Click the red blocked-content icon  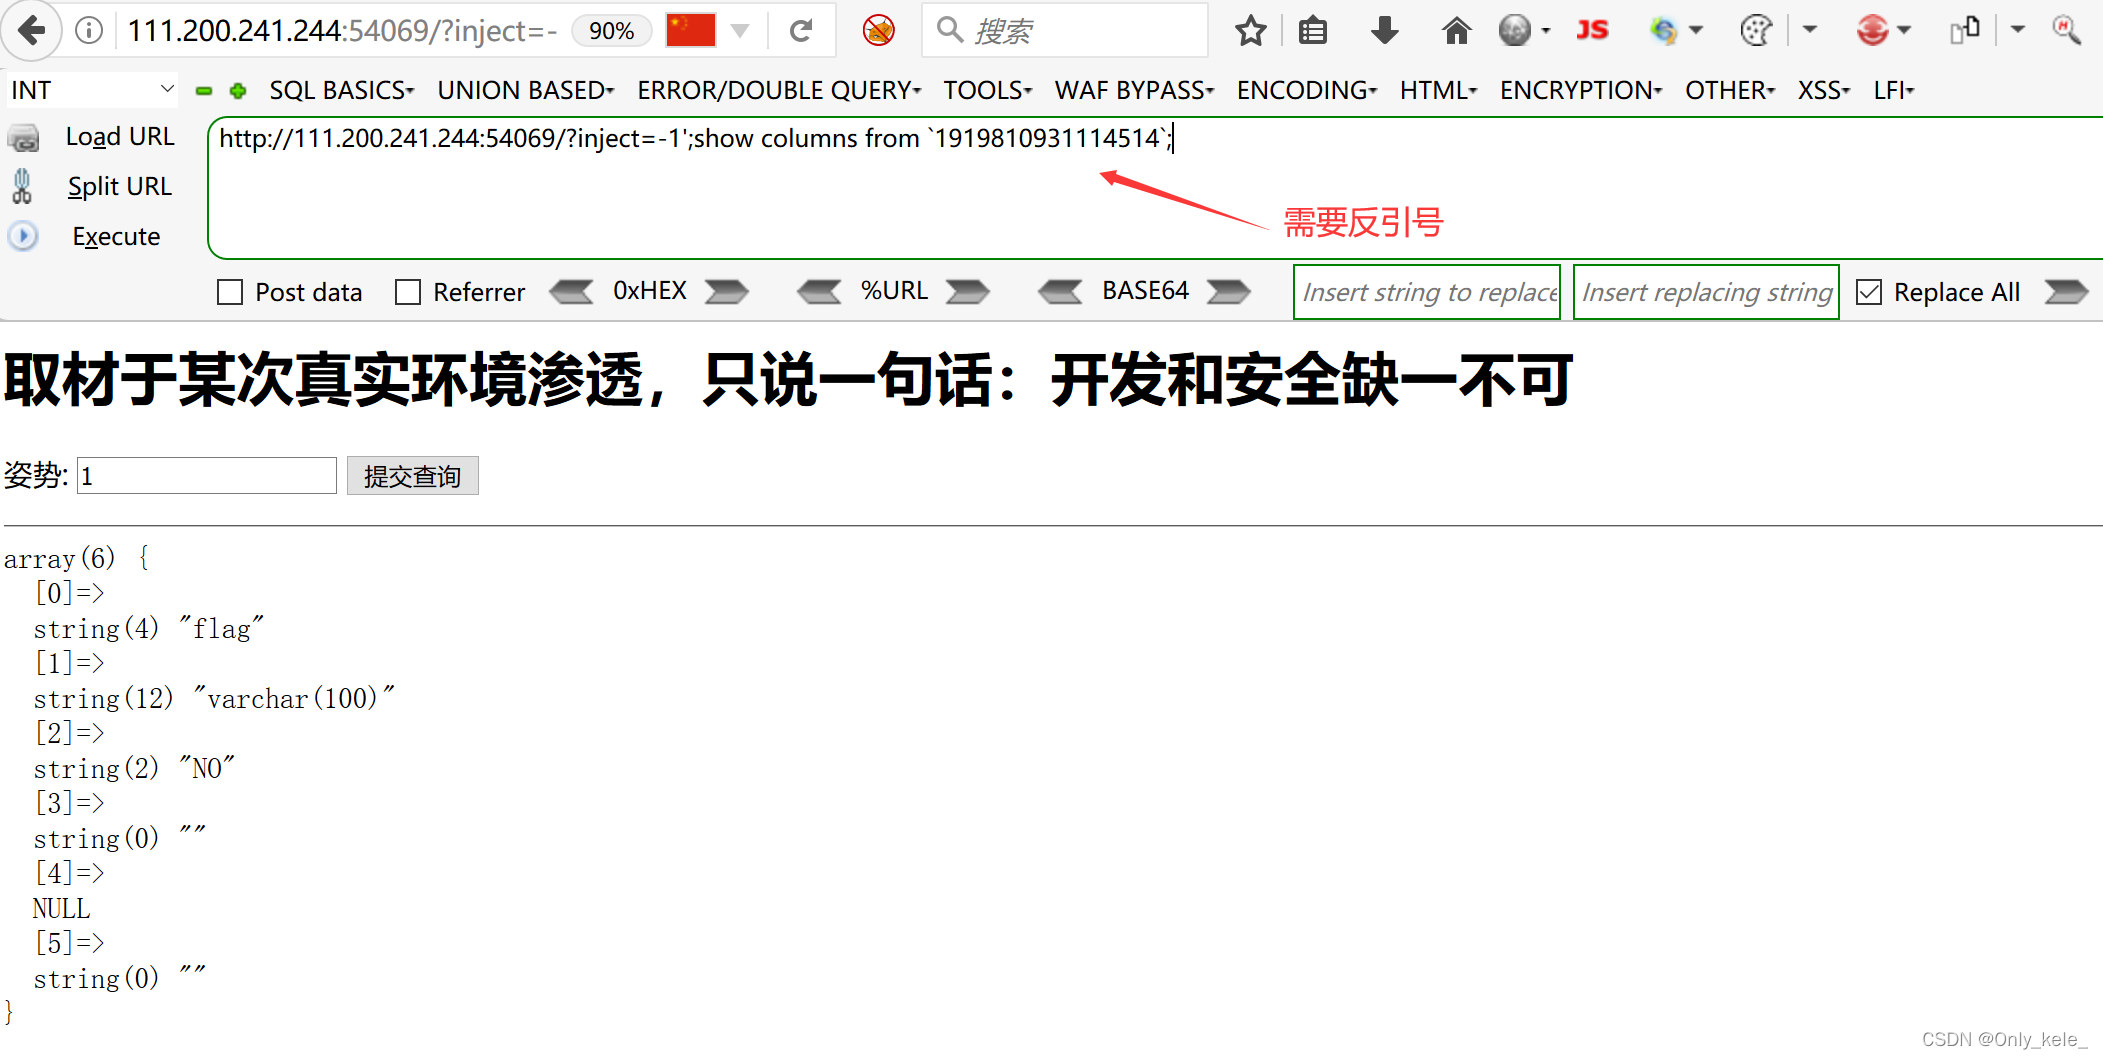pyautogui.click(x=878, y=31)
